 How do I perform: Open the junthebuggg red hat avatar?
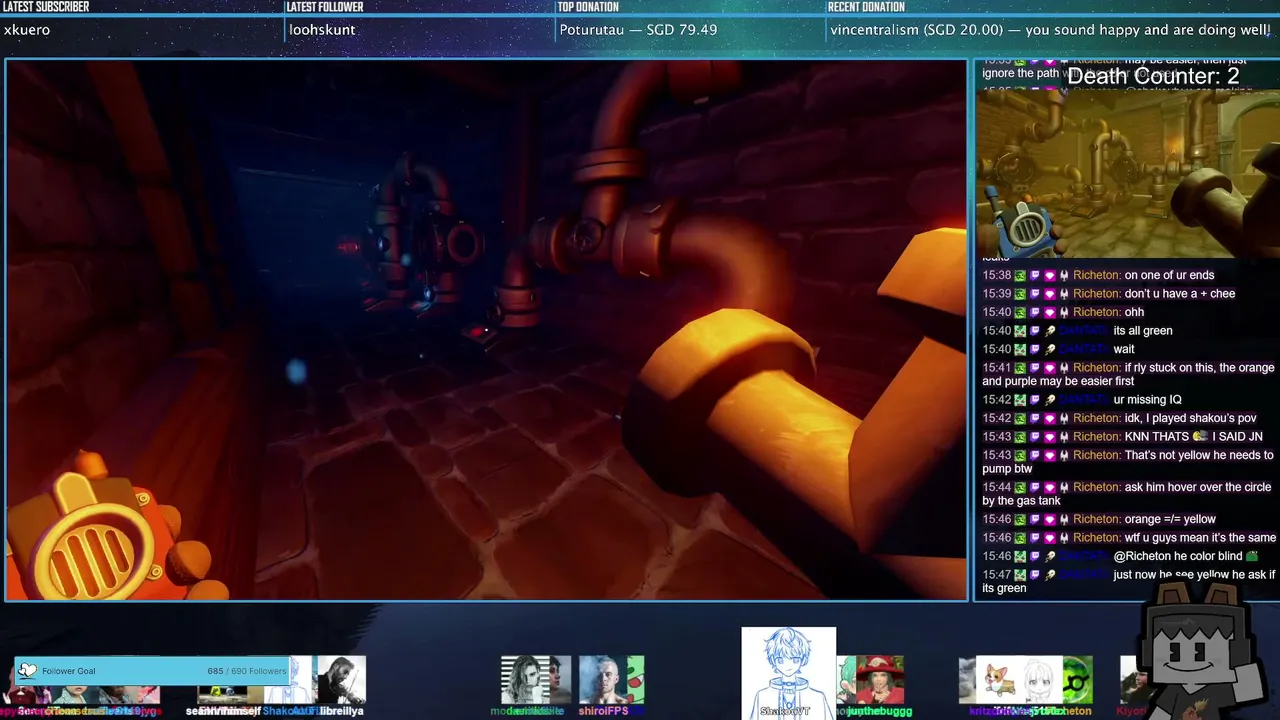[x=878, y=680]
